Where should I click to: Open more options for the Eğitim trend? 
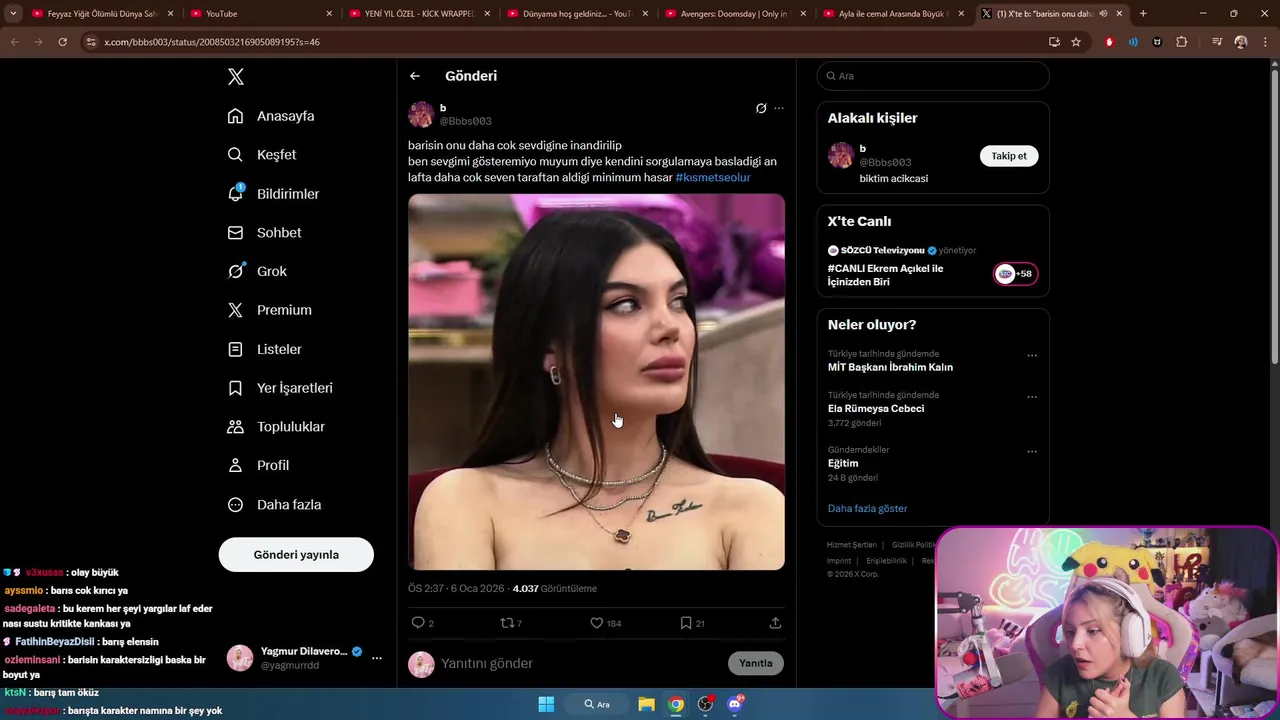(x=1032, y=452)
